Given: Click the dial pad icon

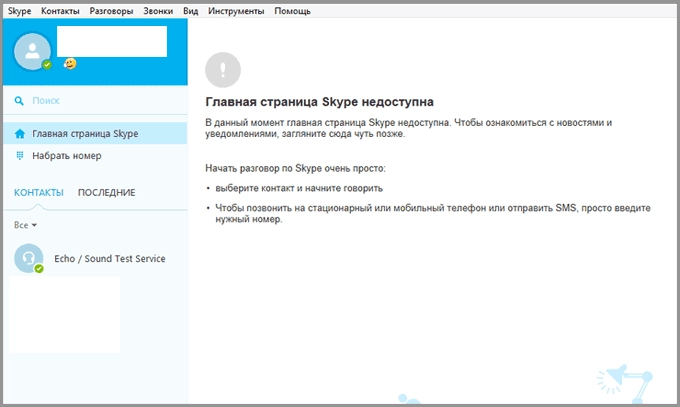Looking at the screenshot, I should point(20,155).
